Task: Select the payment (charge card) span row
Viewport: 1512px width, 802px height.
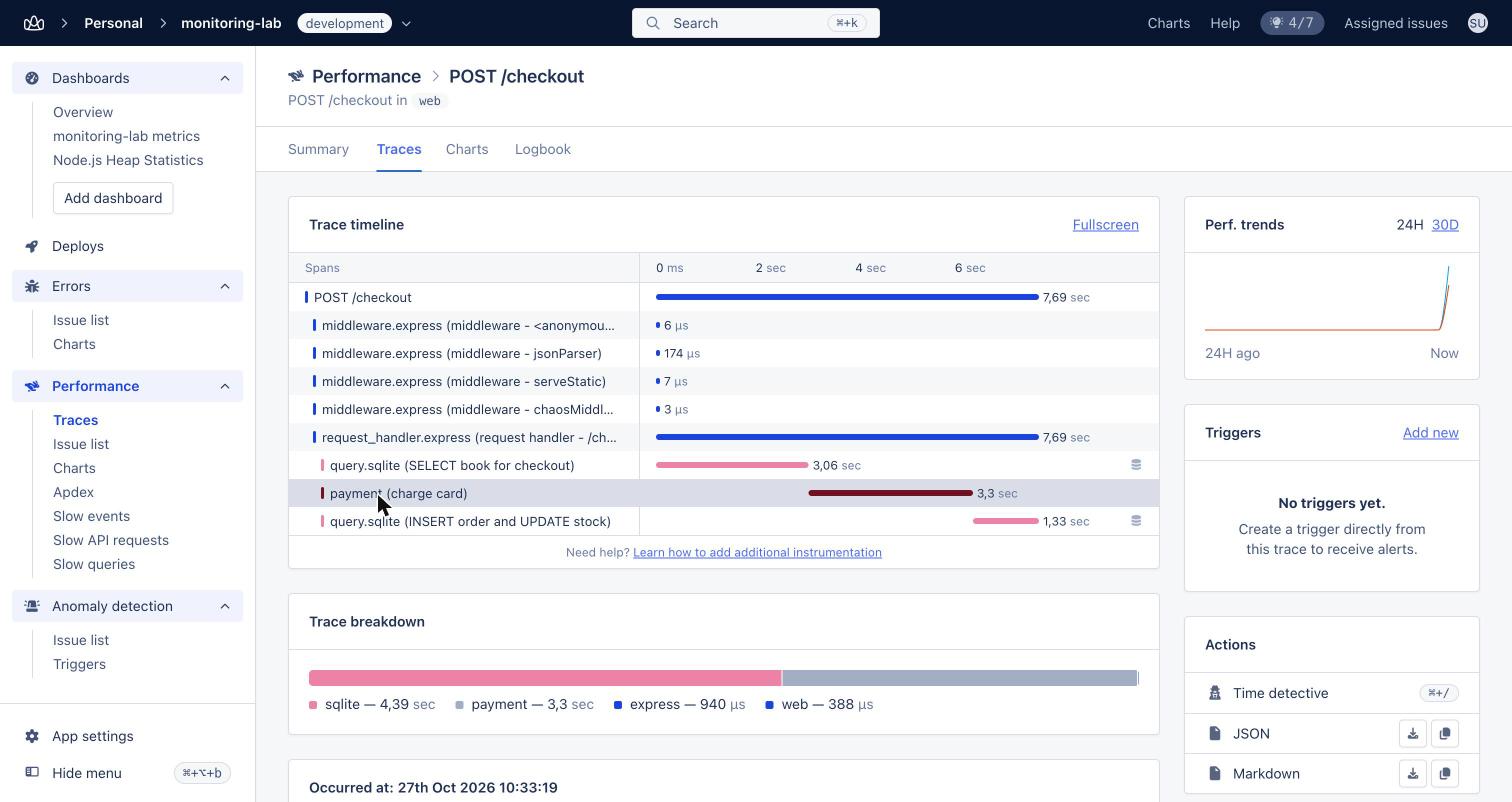Action: coord(724,493)
